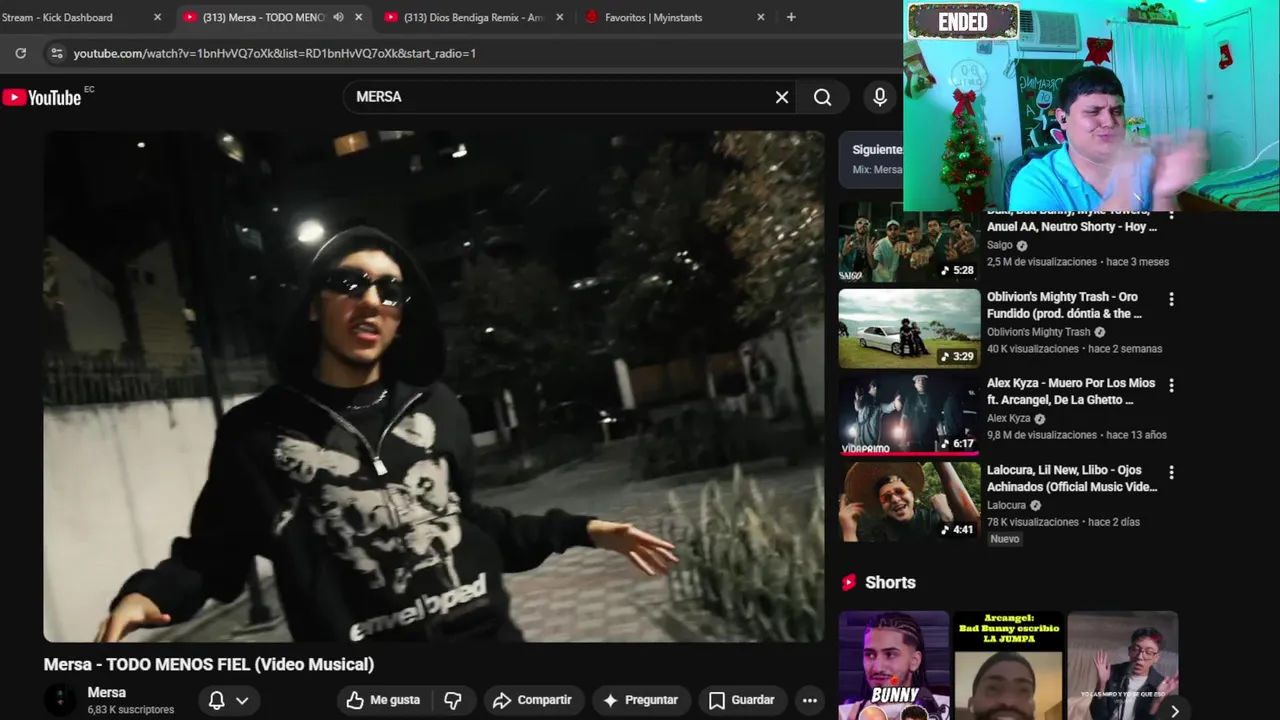
Task: Open Oblivion's Mighty Trash - Oro Fundido title
Action: pos(1064,305)
